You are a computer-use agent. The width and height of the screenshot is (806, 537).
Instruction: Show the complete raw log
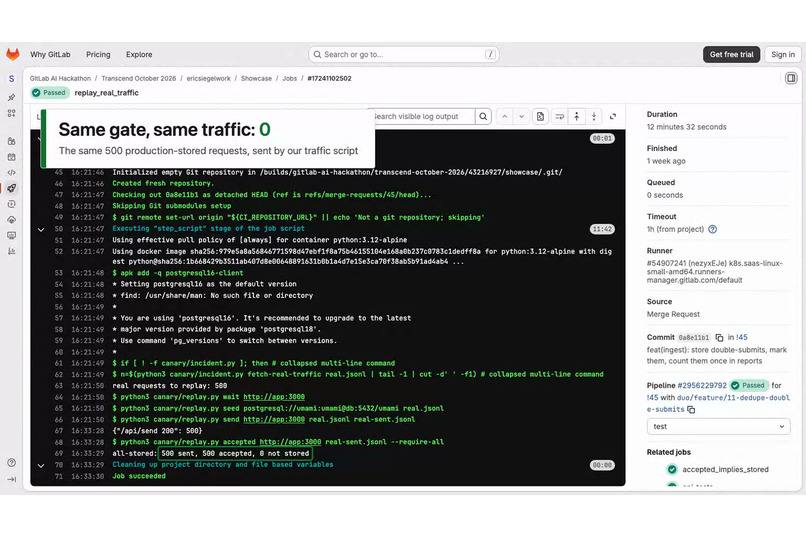tap(540, 116)
